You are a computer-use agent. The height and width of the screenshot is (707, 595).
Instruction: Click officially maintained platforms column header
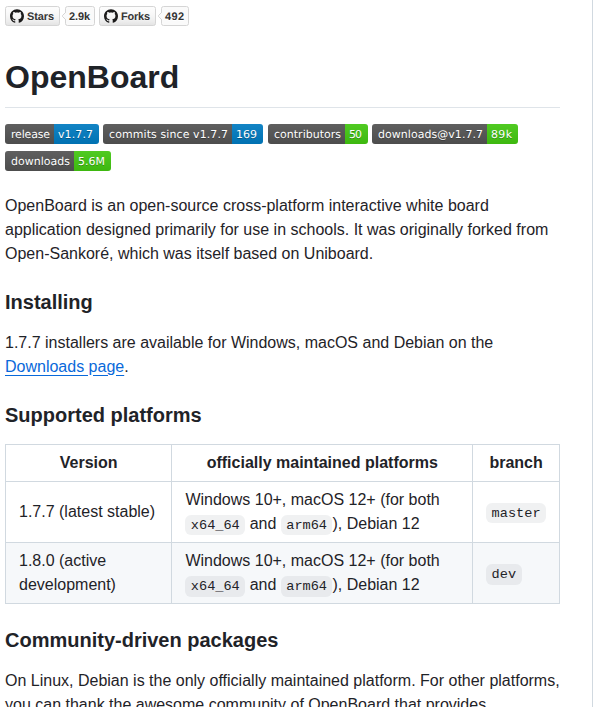(322, 463)
